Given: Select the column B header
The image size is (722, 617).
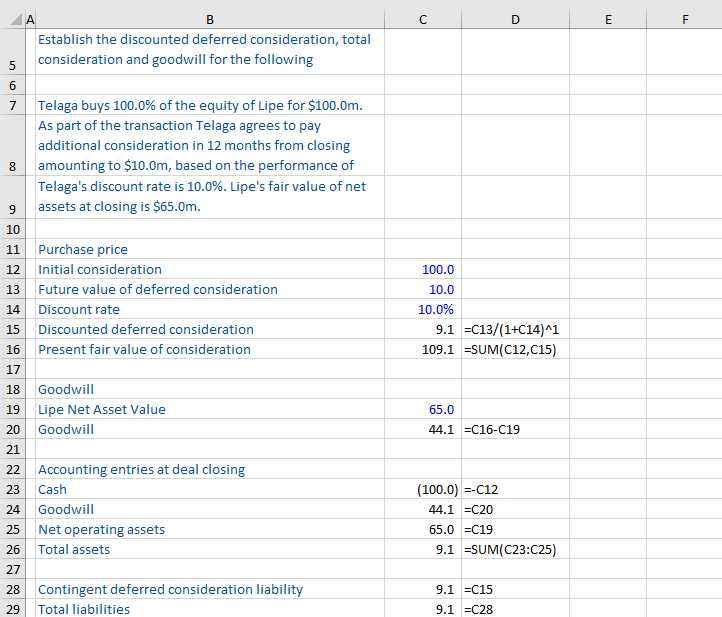Looking at the screenshot, I should 209,17.
